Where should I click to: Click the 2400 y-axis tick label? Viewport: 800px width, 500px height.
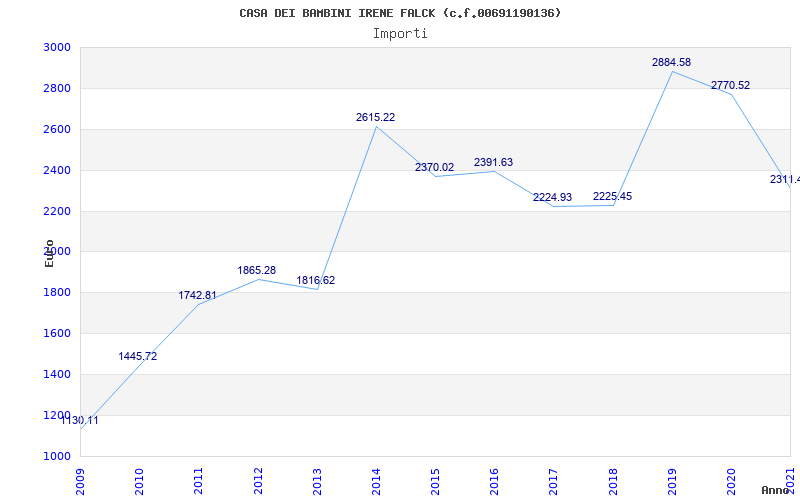pos(56,170)
